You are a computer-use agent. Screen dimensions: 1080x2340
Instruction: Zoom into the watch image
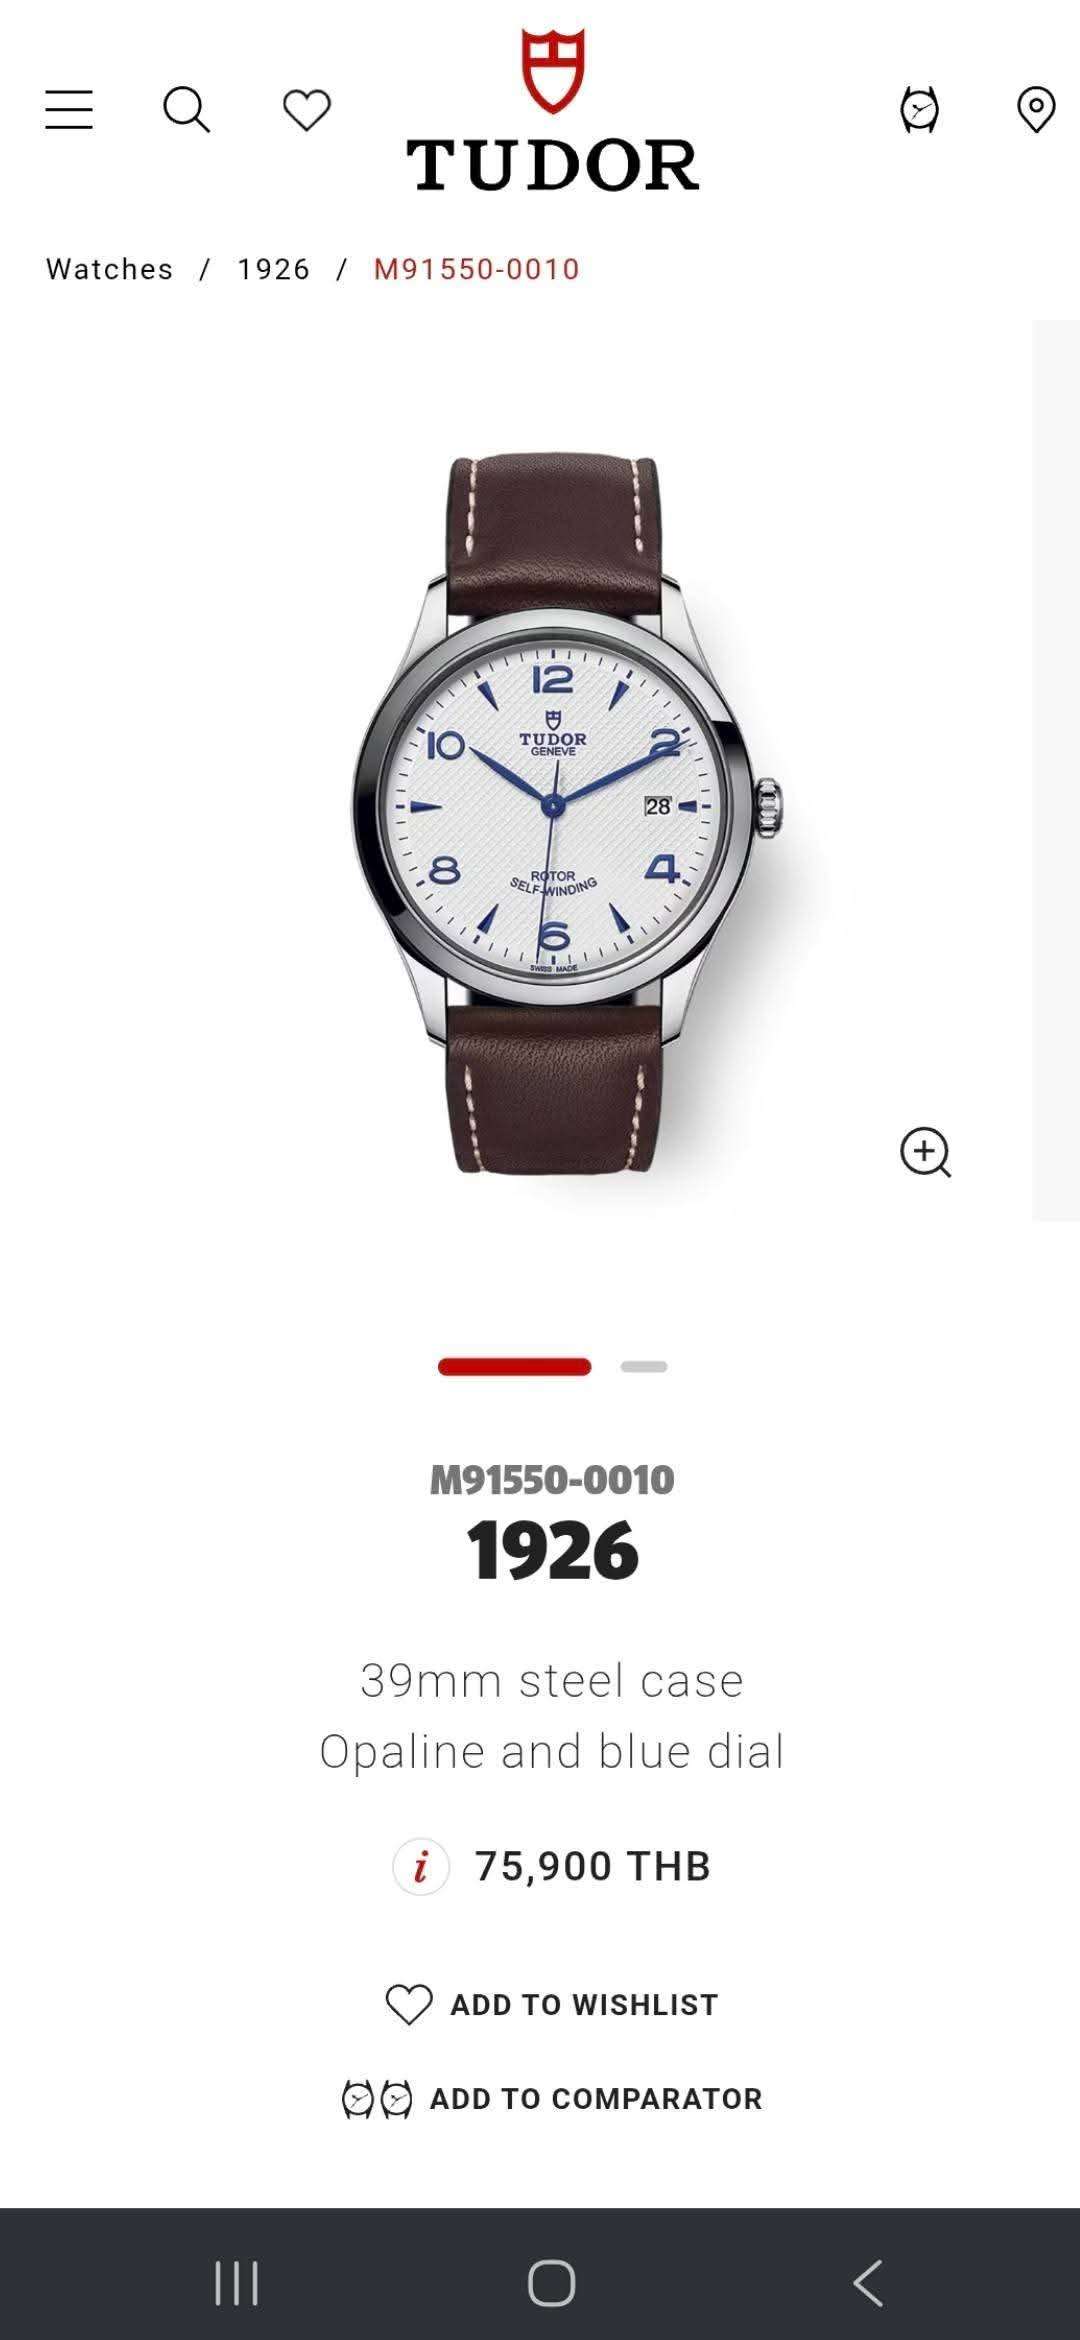(x=926, y=1153)
